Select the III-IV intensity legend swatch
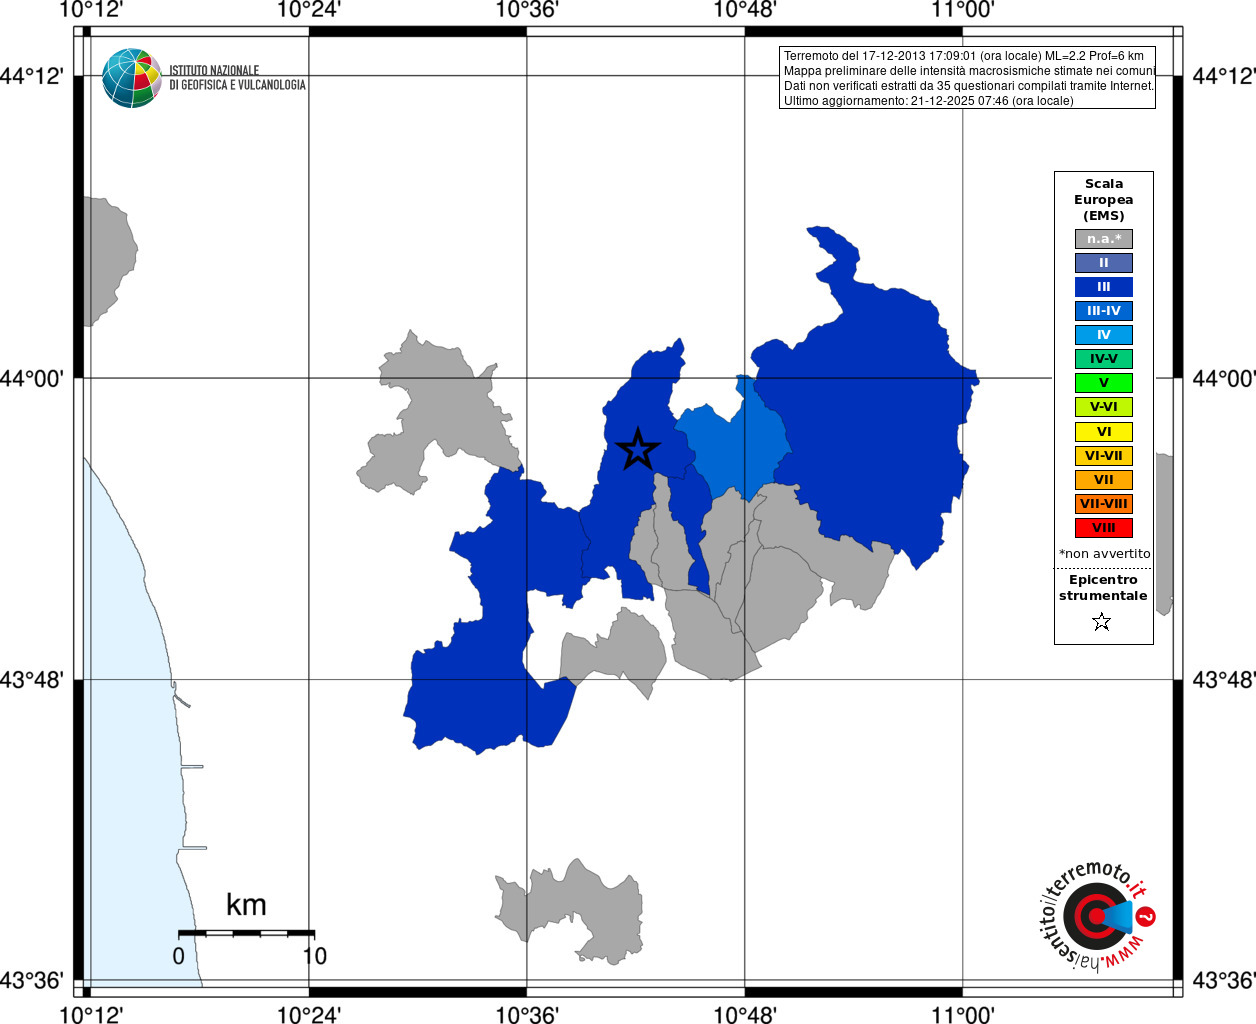Viewport: 1256px width, 1024px height. (1104, 311)
